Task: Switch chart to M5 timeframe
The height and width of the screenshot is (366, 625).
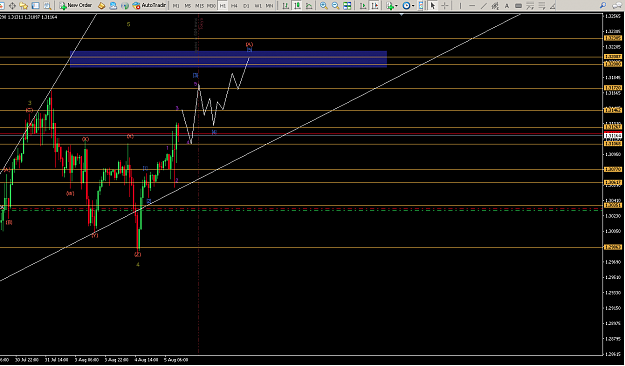Action: [x=188, y=6]
